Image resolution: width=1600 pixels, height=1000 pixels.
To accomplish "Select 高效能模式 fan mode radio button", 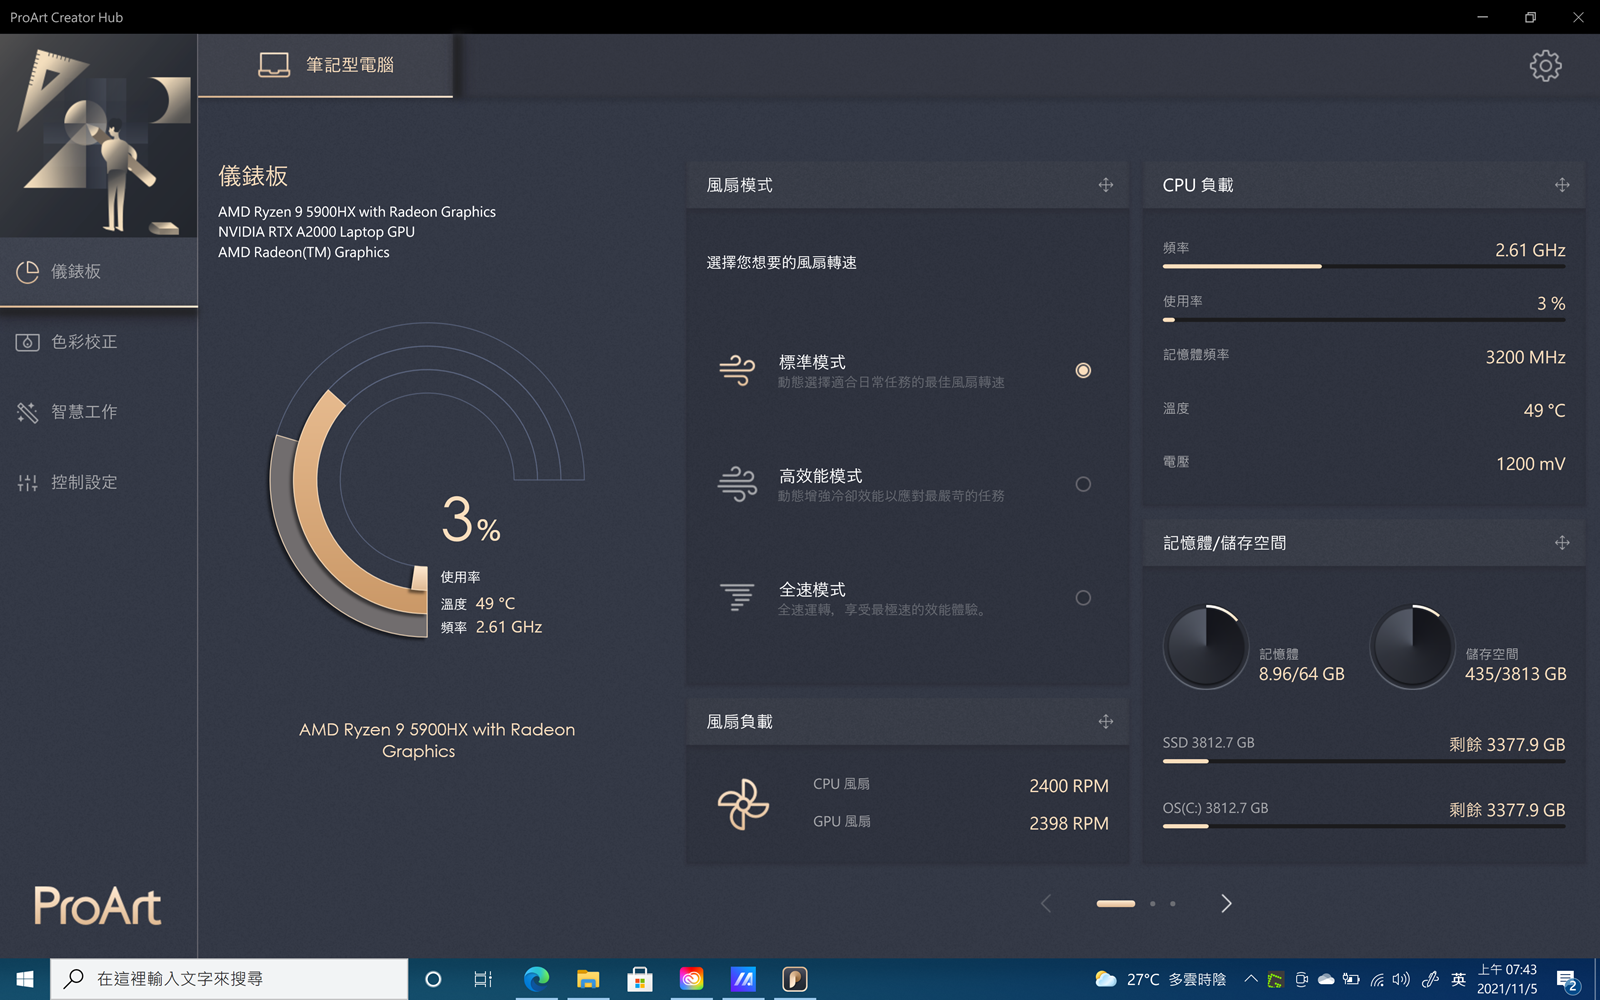I will 1082,484.
